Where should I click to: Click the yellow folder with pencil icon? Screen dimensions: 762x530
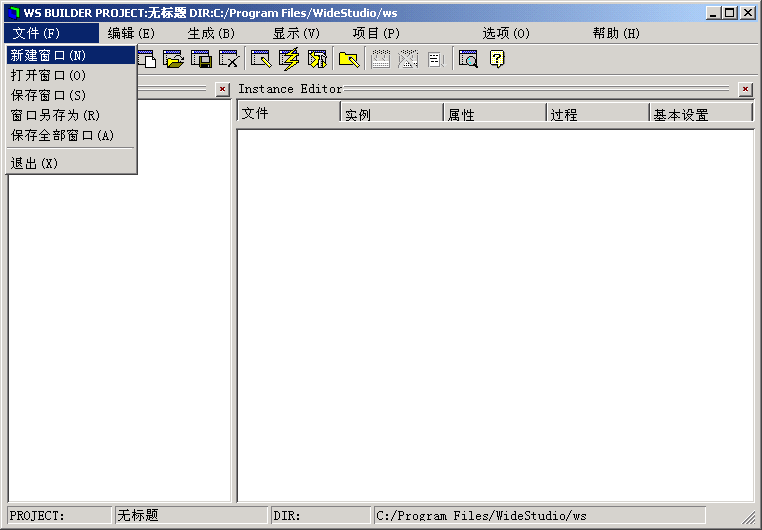click(x=349, y=59)
